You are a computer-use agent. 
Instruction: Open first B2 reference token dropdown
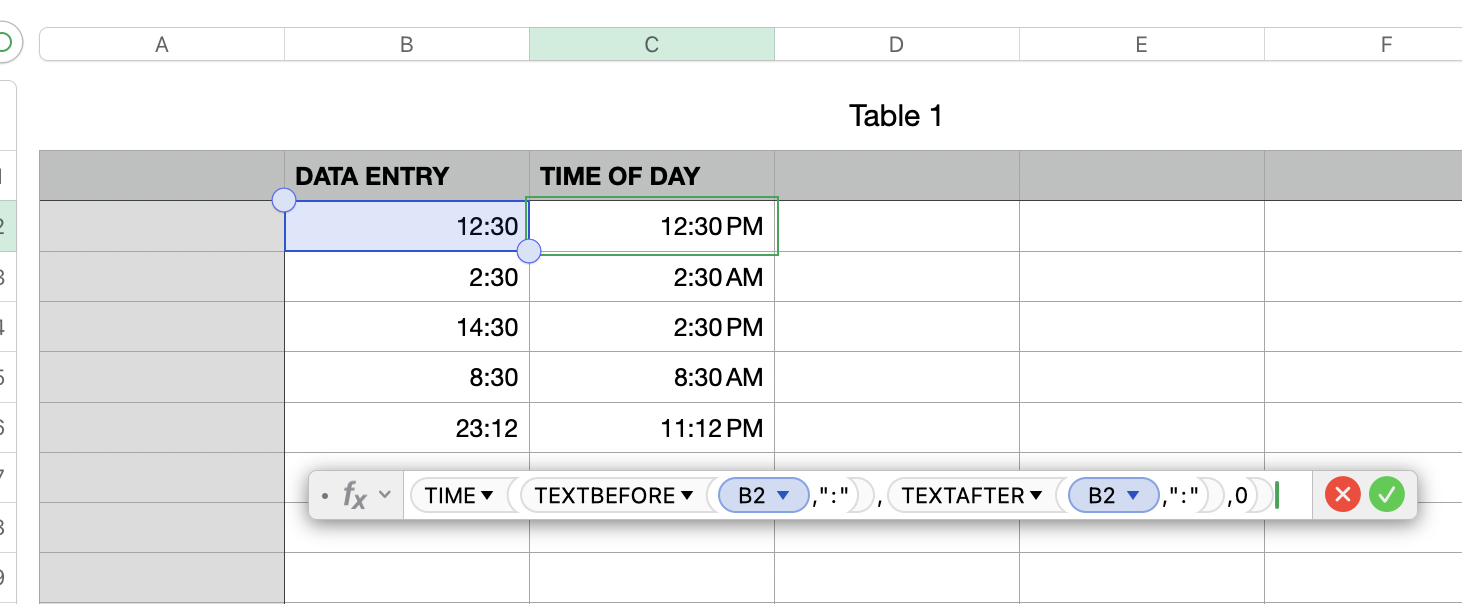tap(784, 496)
